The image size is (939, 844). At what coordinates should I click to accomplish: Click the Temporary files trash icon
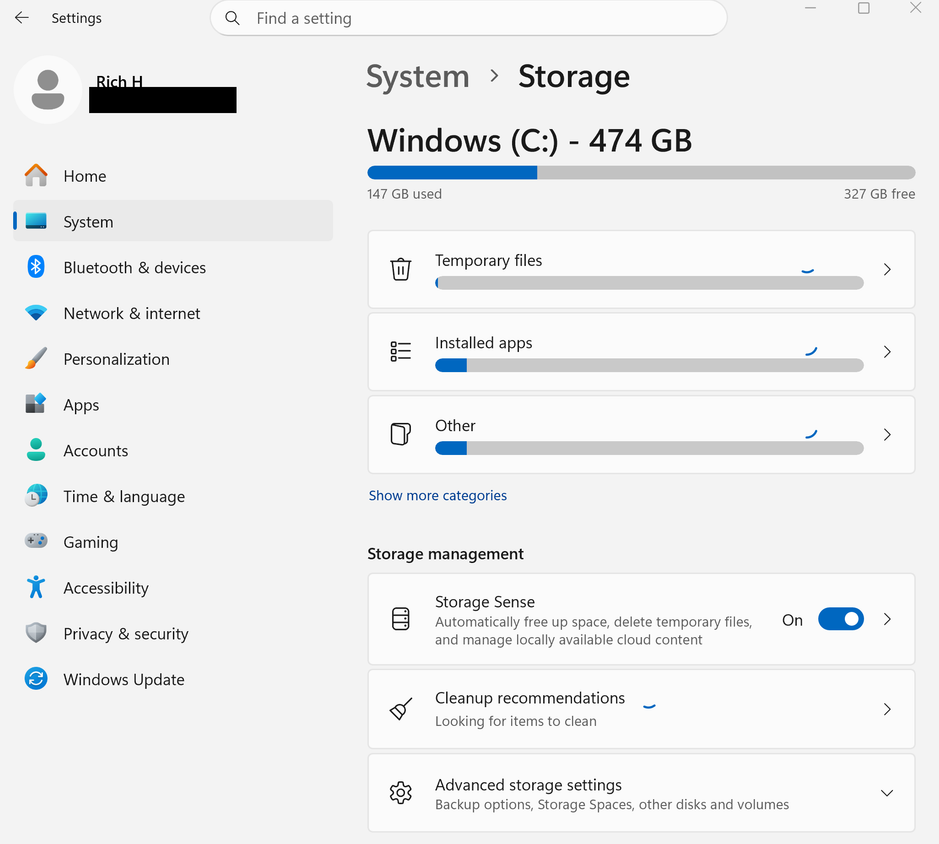pyautogui.click(x=401, y=269)
